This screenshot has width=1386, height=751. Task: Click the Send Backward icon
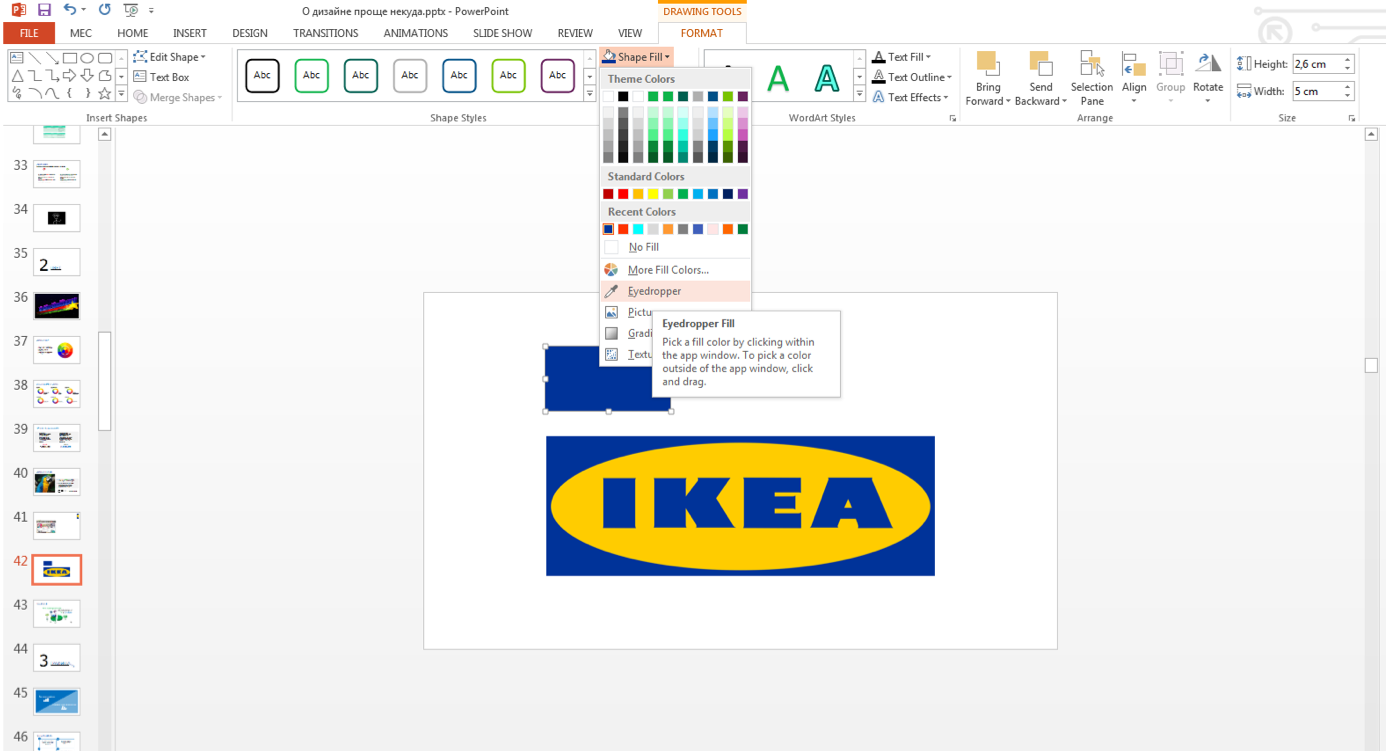[x=1040, y=65]
